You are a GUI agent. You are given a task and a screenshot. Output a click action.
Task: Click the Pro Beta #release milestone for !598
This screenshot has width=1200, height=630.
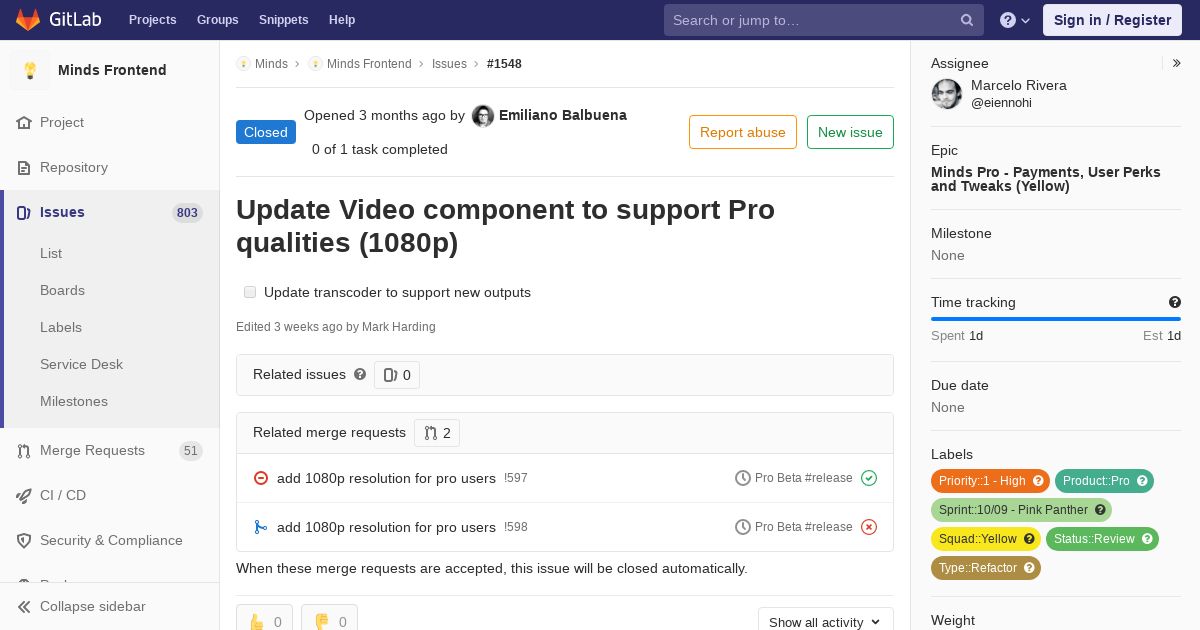tap(804, 527)
